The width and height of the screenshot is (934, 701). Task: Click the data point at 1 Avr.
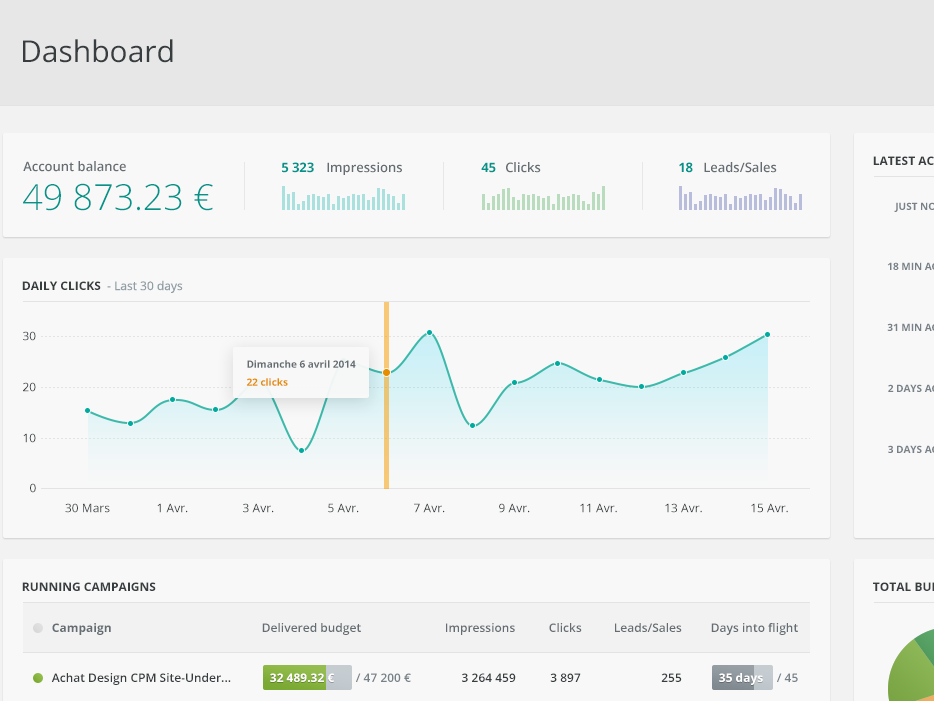click(173, 399)
